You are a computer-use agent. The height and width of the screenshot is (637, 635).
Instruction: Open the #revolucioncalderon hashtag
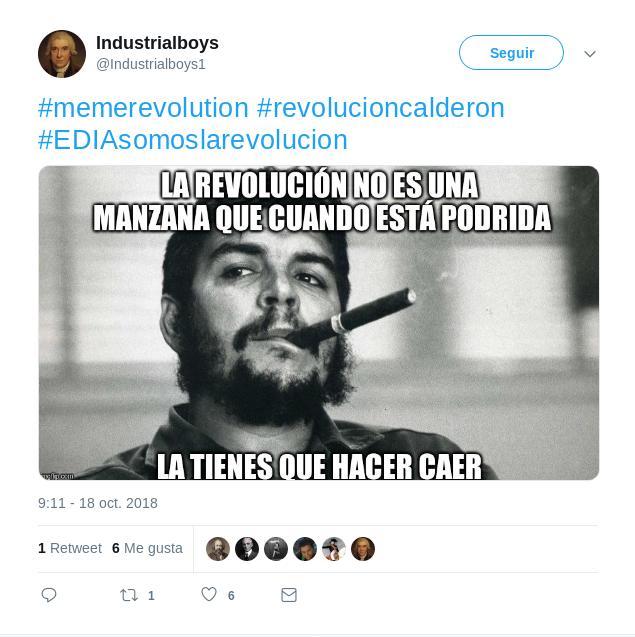tap(381, 108)
